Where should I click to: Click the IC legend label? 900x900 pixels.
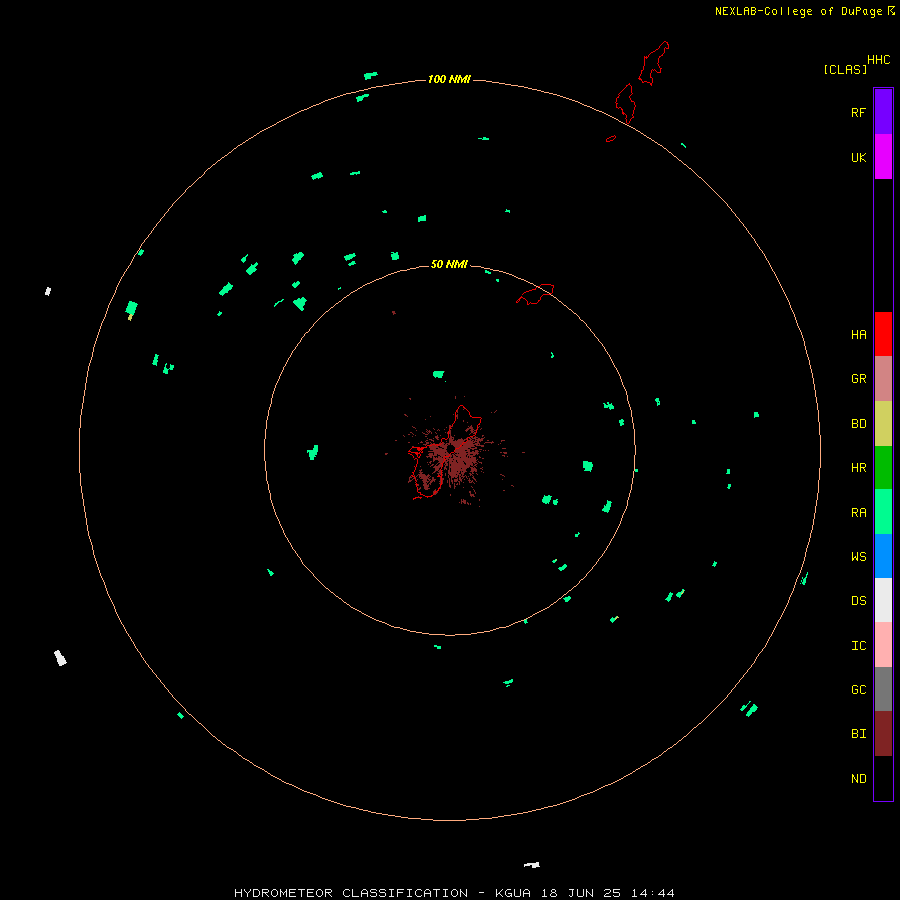click(x=859, y=646)
